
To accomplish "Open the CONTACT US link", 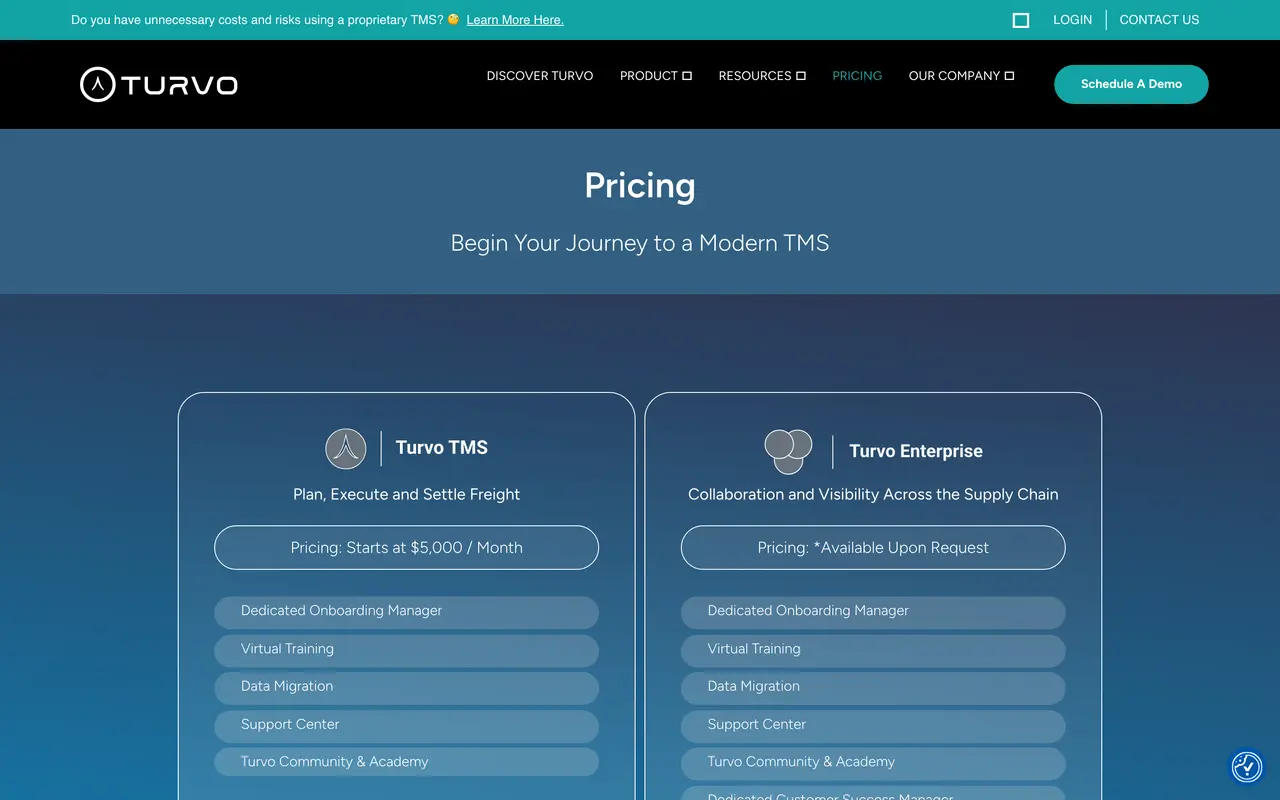I will [x=1159, y=20].
